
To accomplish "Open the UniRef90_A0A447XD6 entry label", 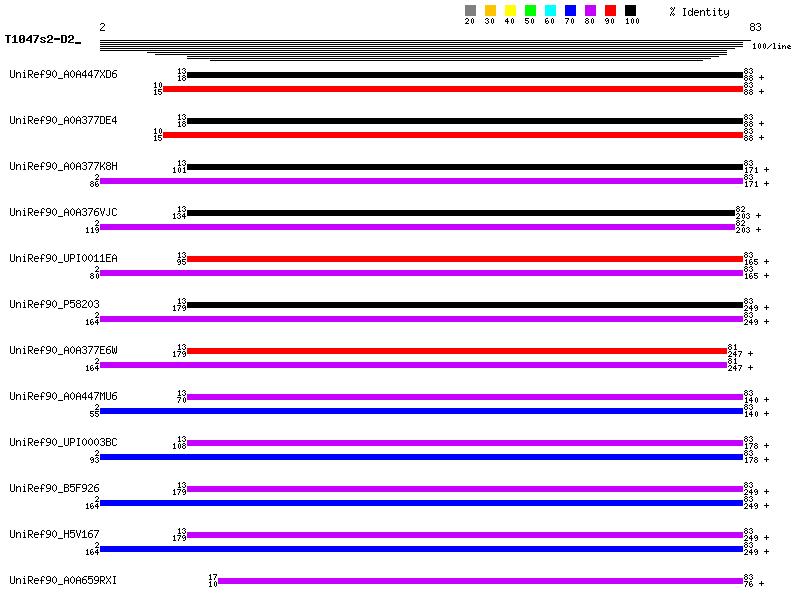I will pos(63,74).
